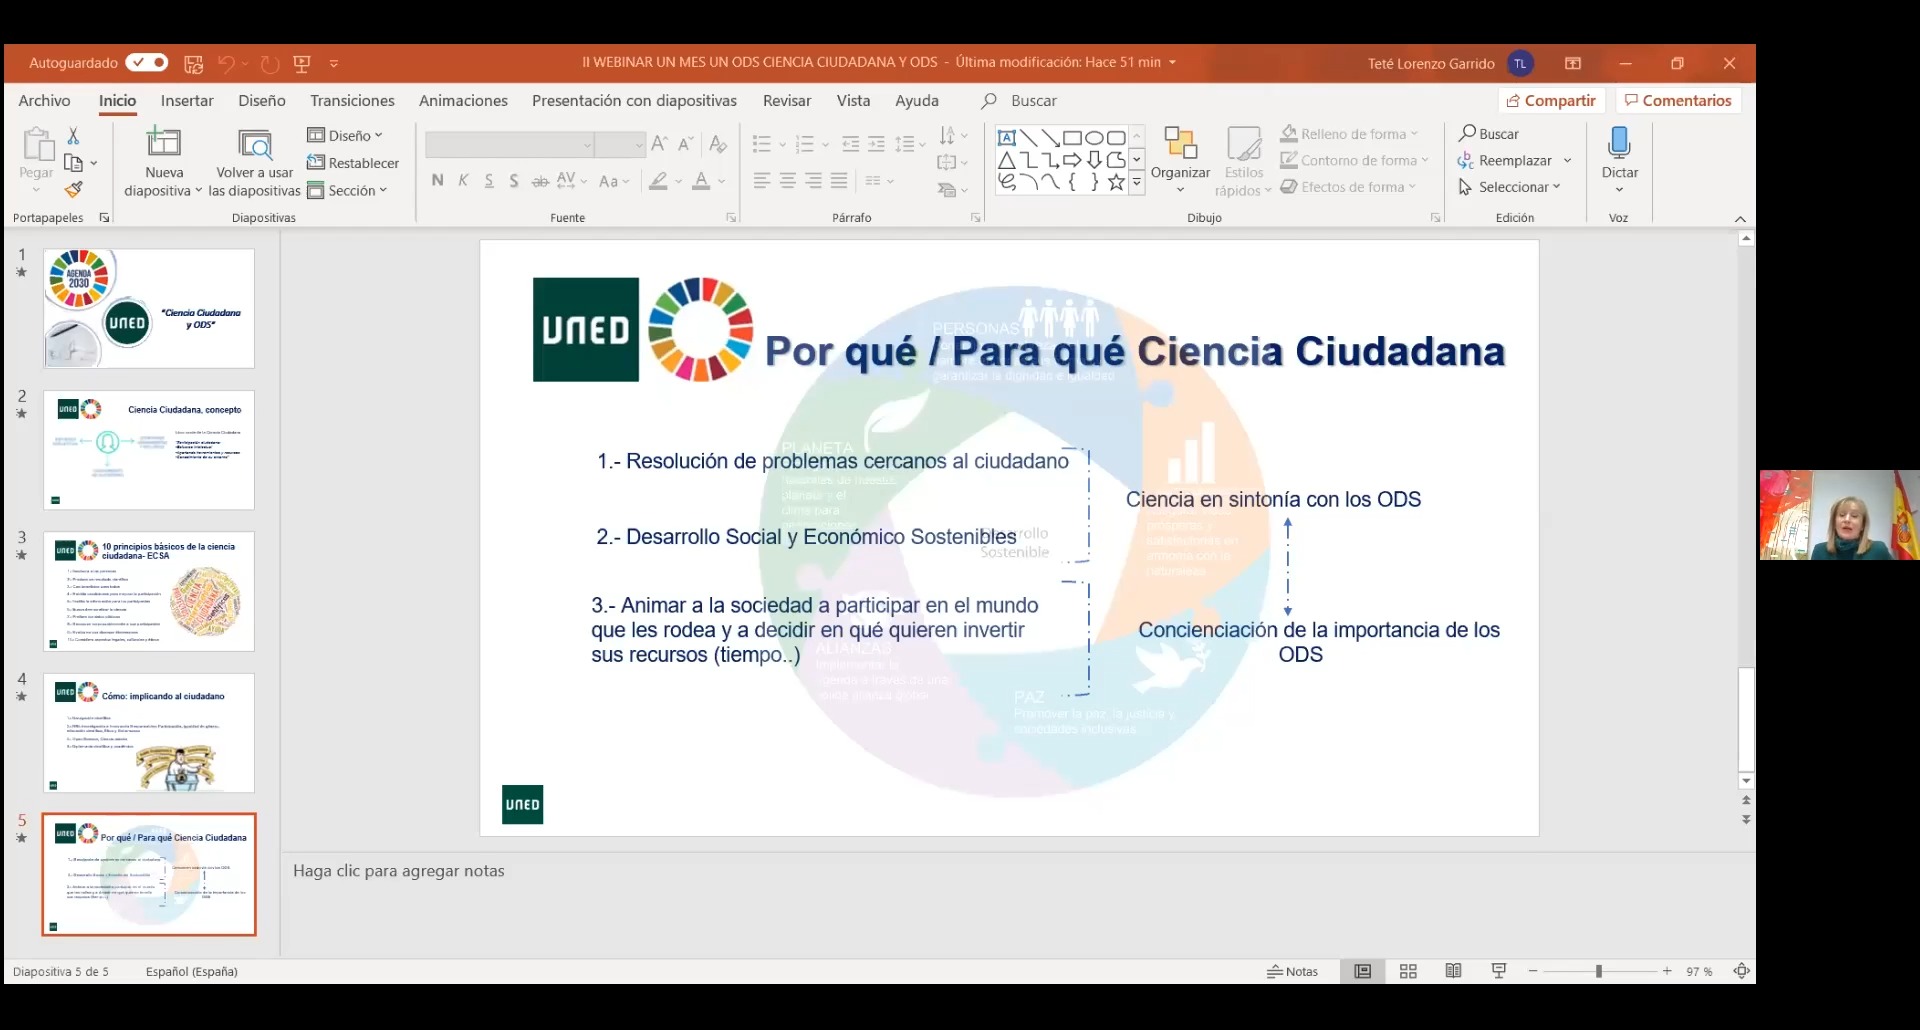1920x1030 pixels.
Task: Toggle italic K formatting
Action: point(463,180)
